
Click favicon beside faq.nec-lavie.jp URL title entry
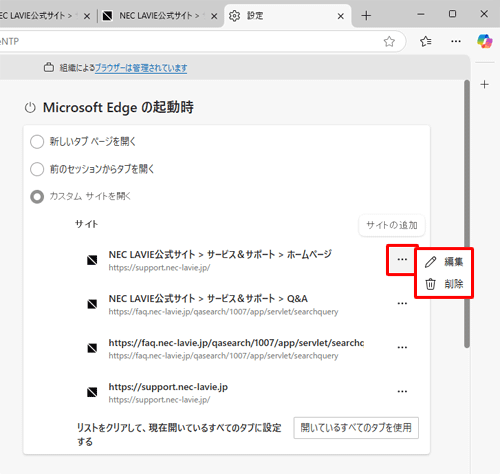92,348
